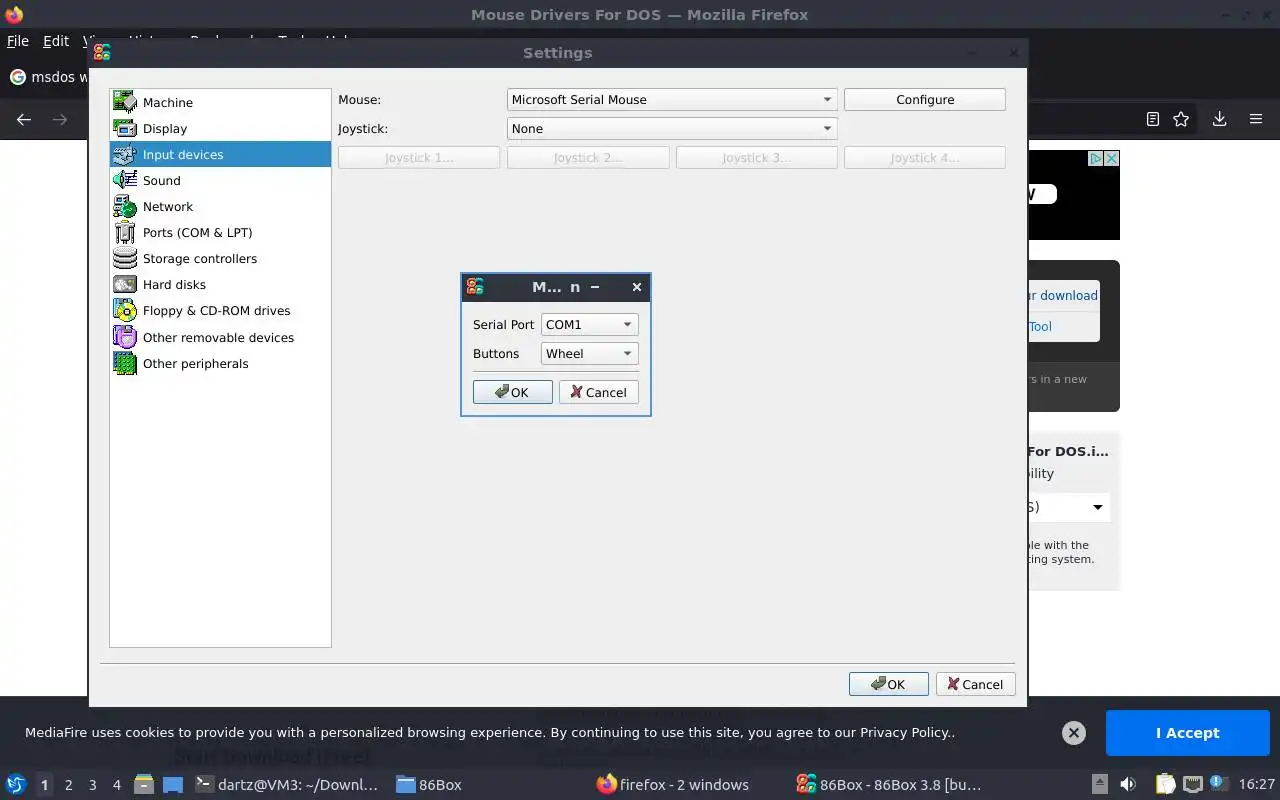The height and width of the screenshot is (800, 1280).
Task: Open Network settings via globe icon
Action: coord(125,206)
